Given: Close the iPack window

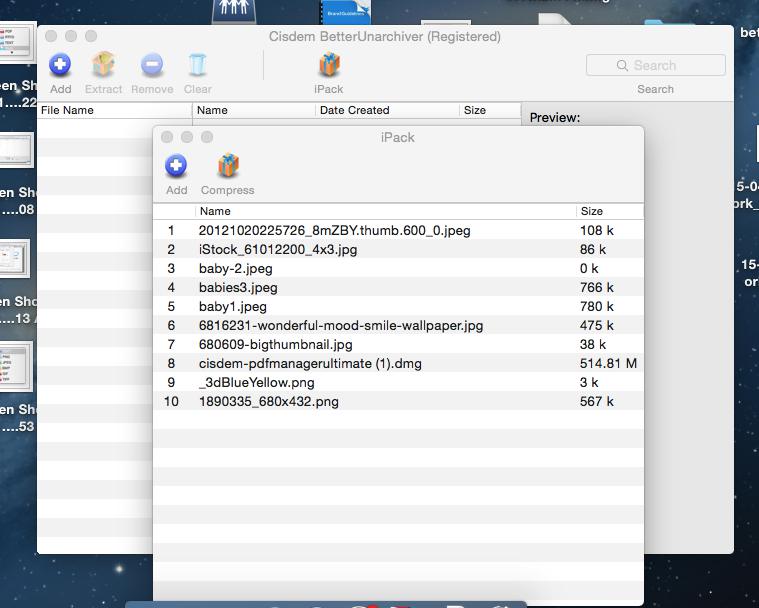Looking at the screenshot, I should coord(167,137).
